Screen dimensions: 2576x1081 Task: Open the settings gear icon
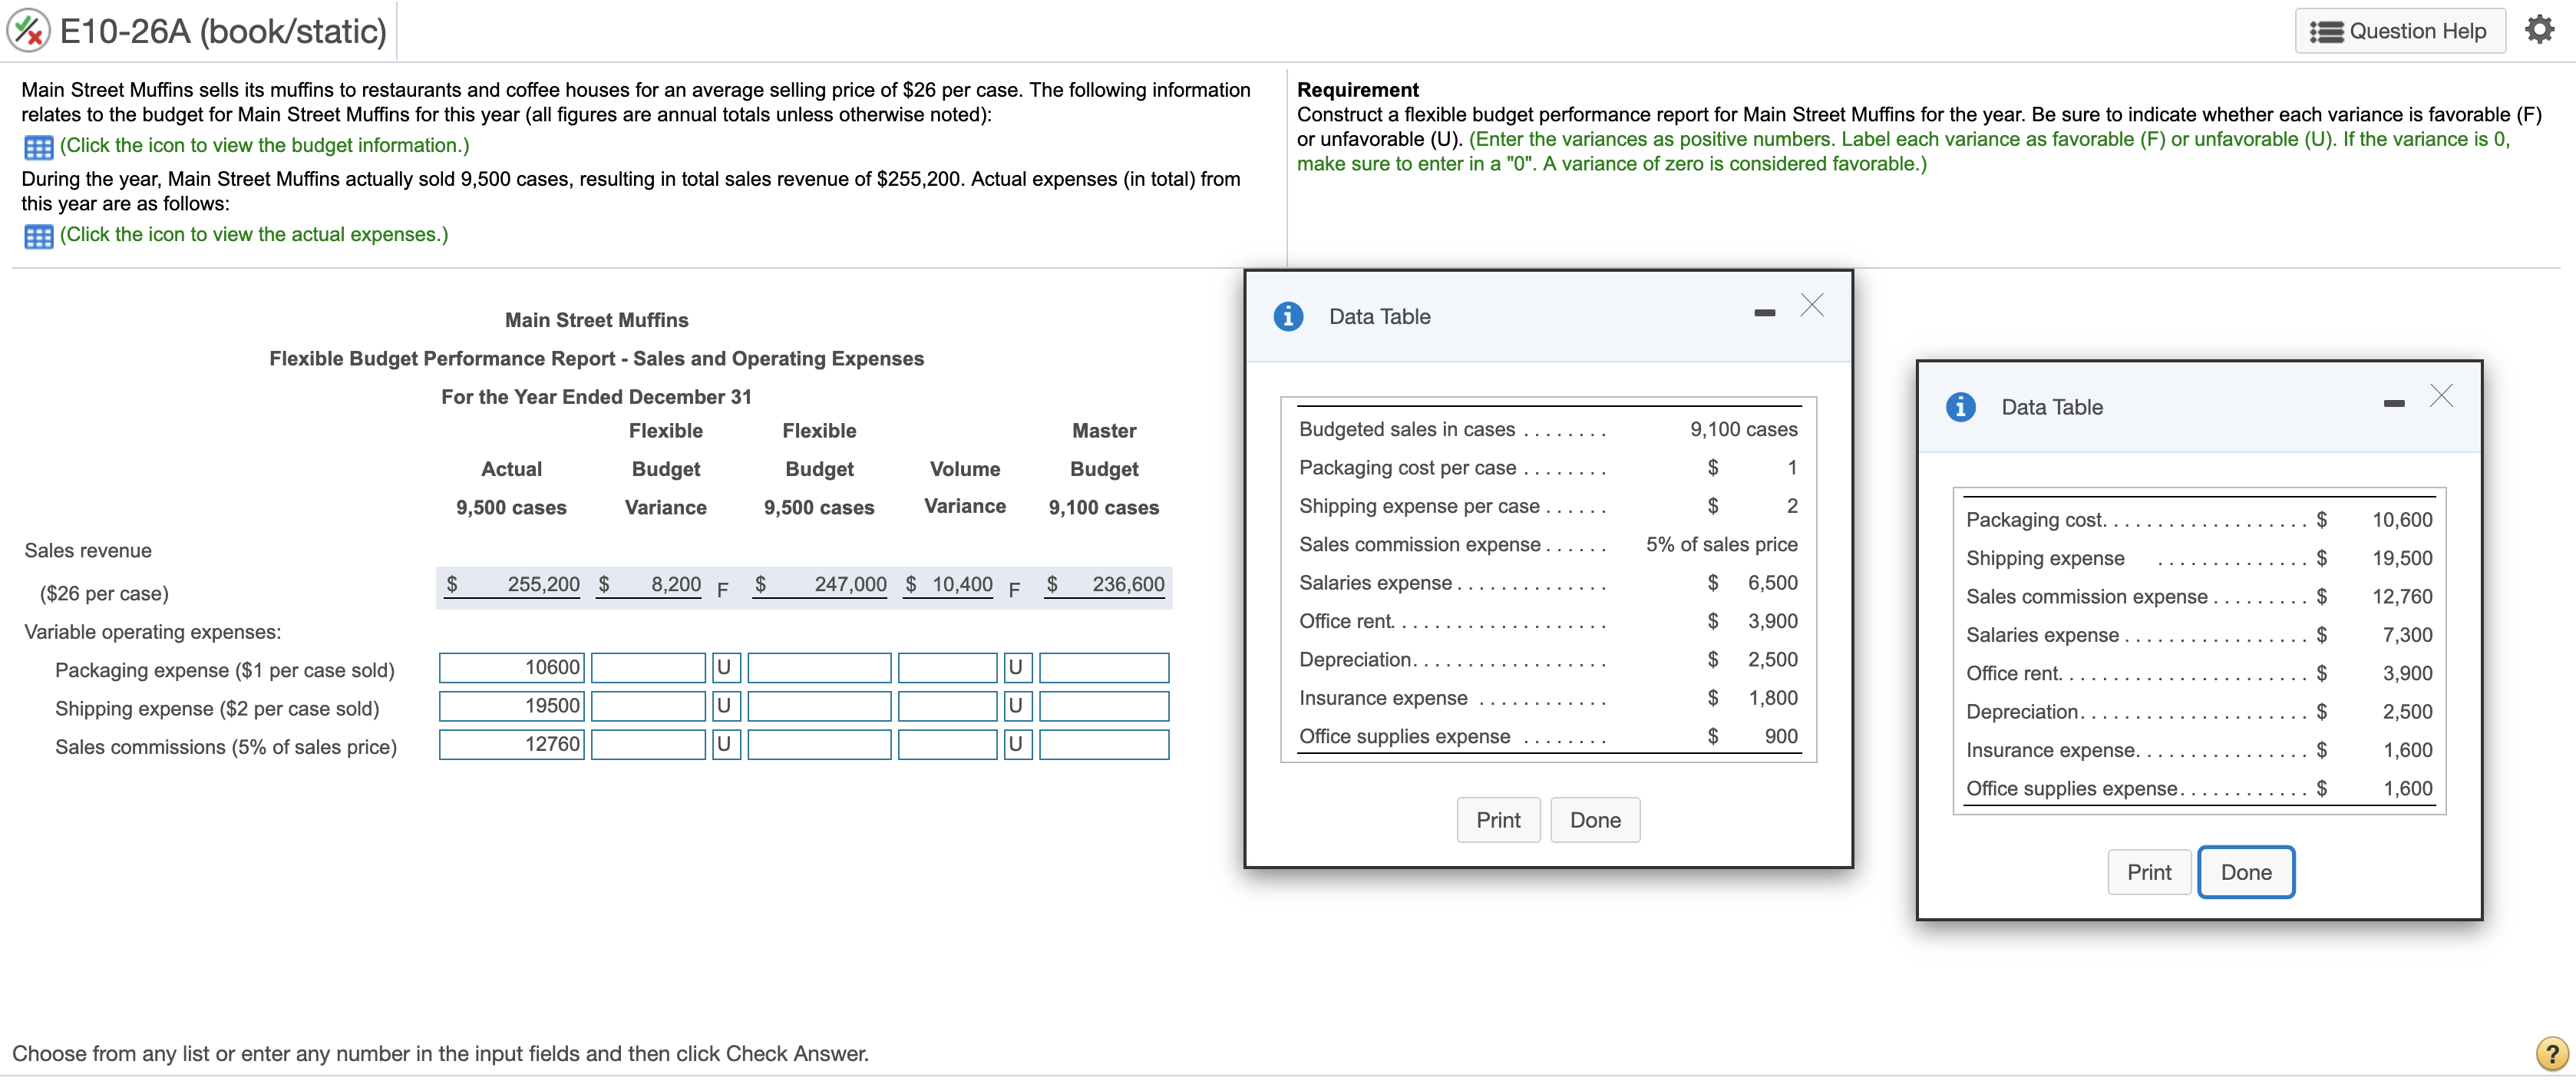pyautogui.click(x=2539, y=30)
